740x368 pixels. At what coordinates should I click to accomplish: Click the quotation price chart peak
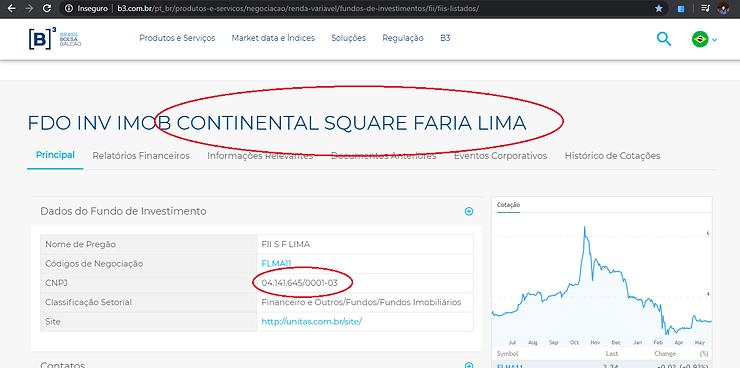(585, 227)
